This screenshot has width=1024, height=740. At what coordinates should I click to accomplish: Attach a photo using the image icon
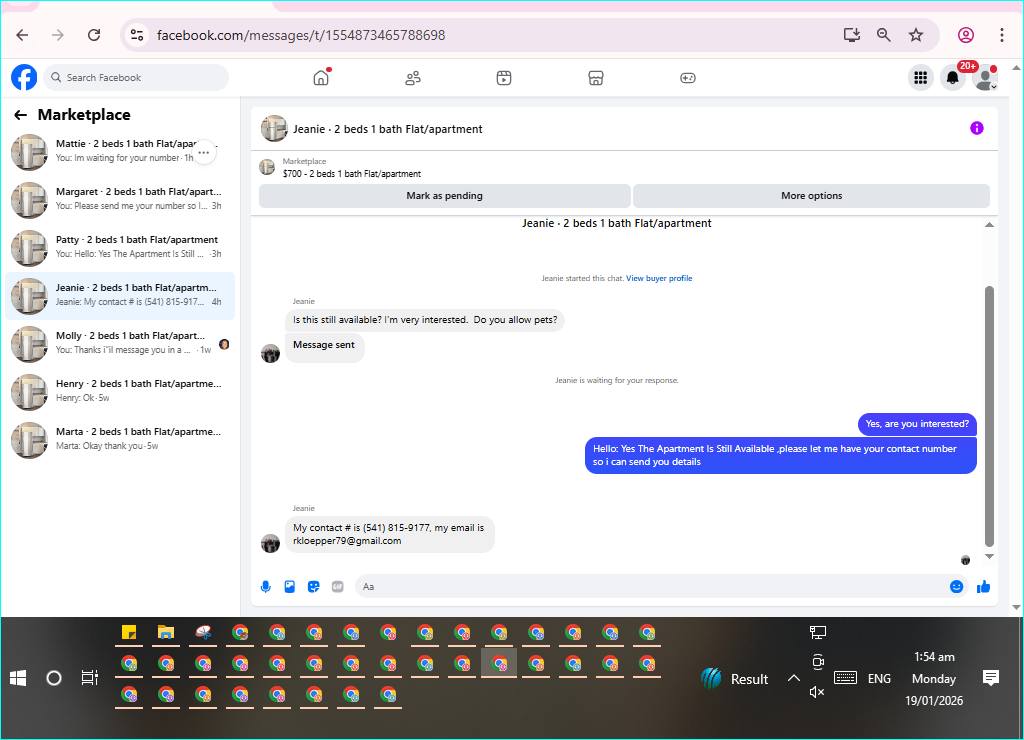pyautogui.click(x=290, y=587)
